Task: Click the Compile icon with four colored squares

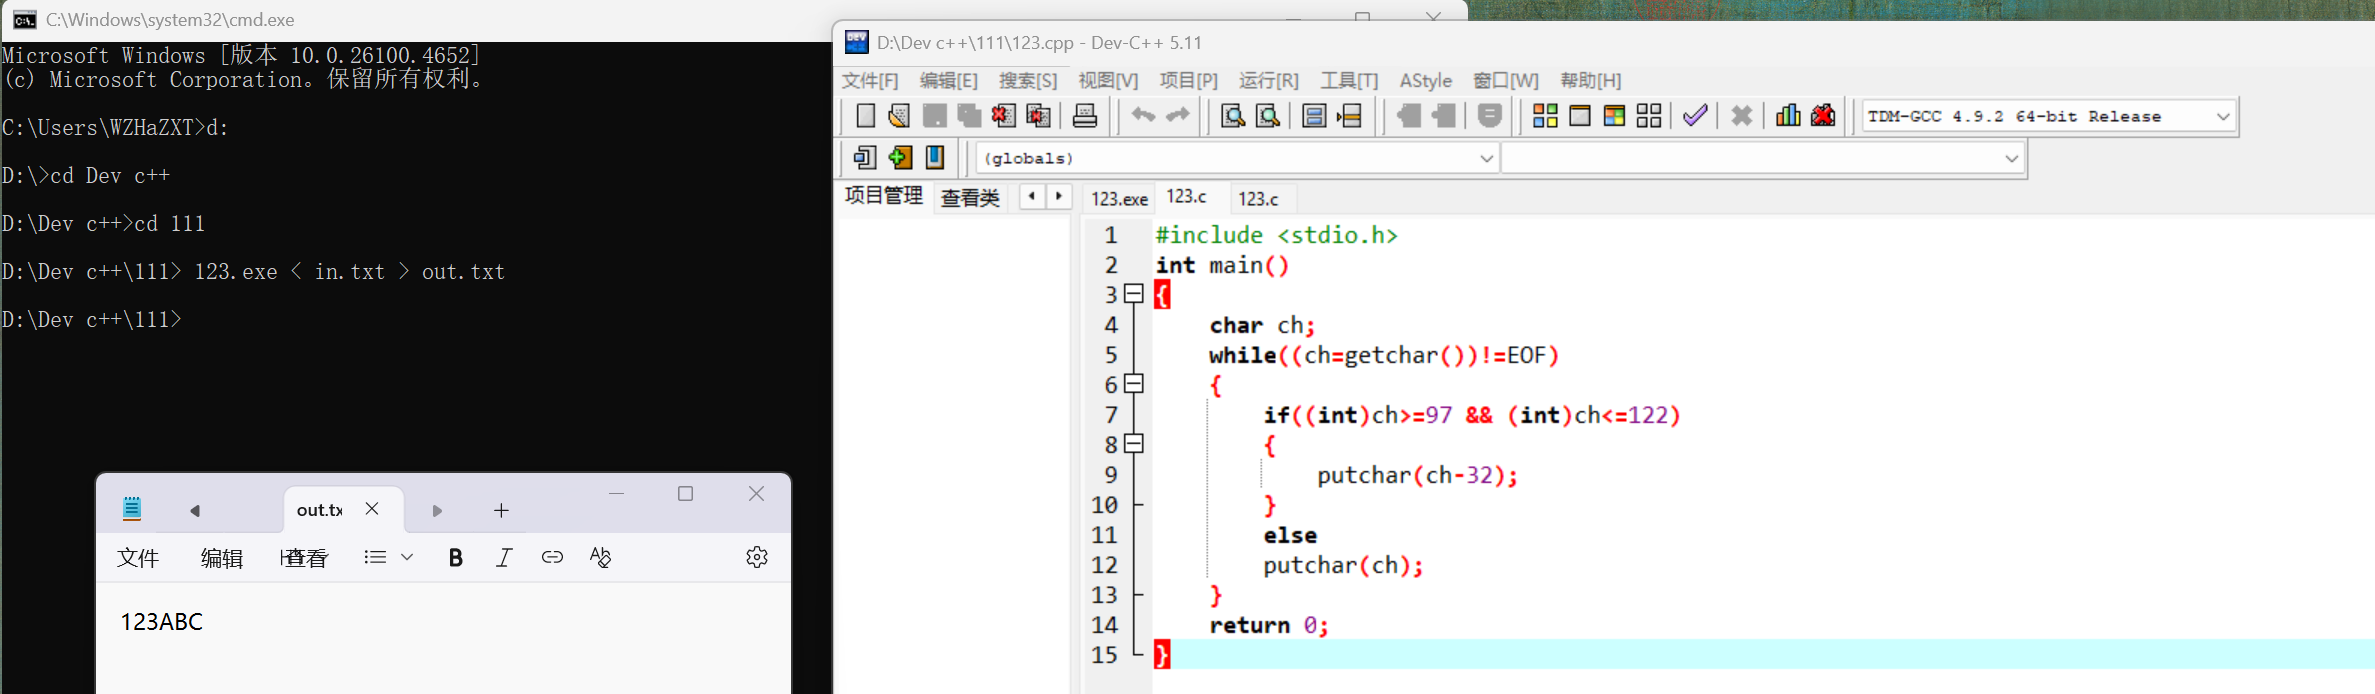Action: click(1545, 116)
